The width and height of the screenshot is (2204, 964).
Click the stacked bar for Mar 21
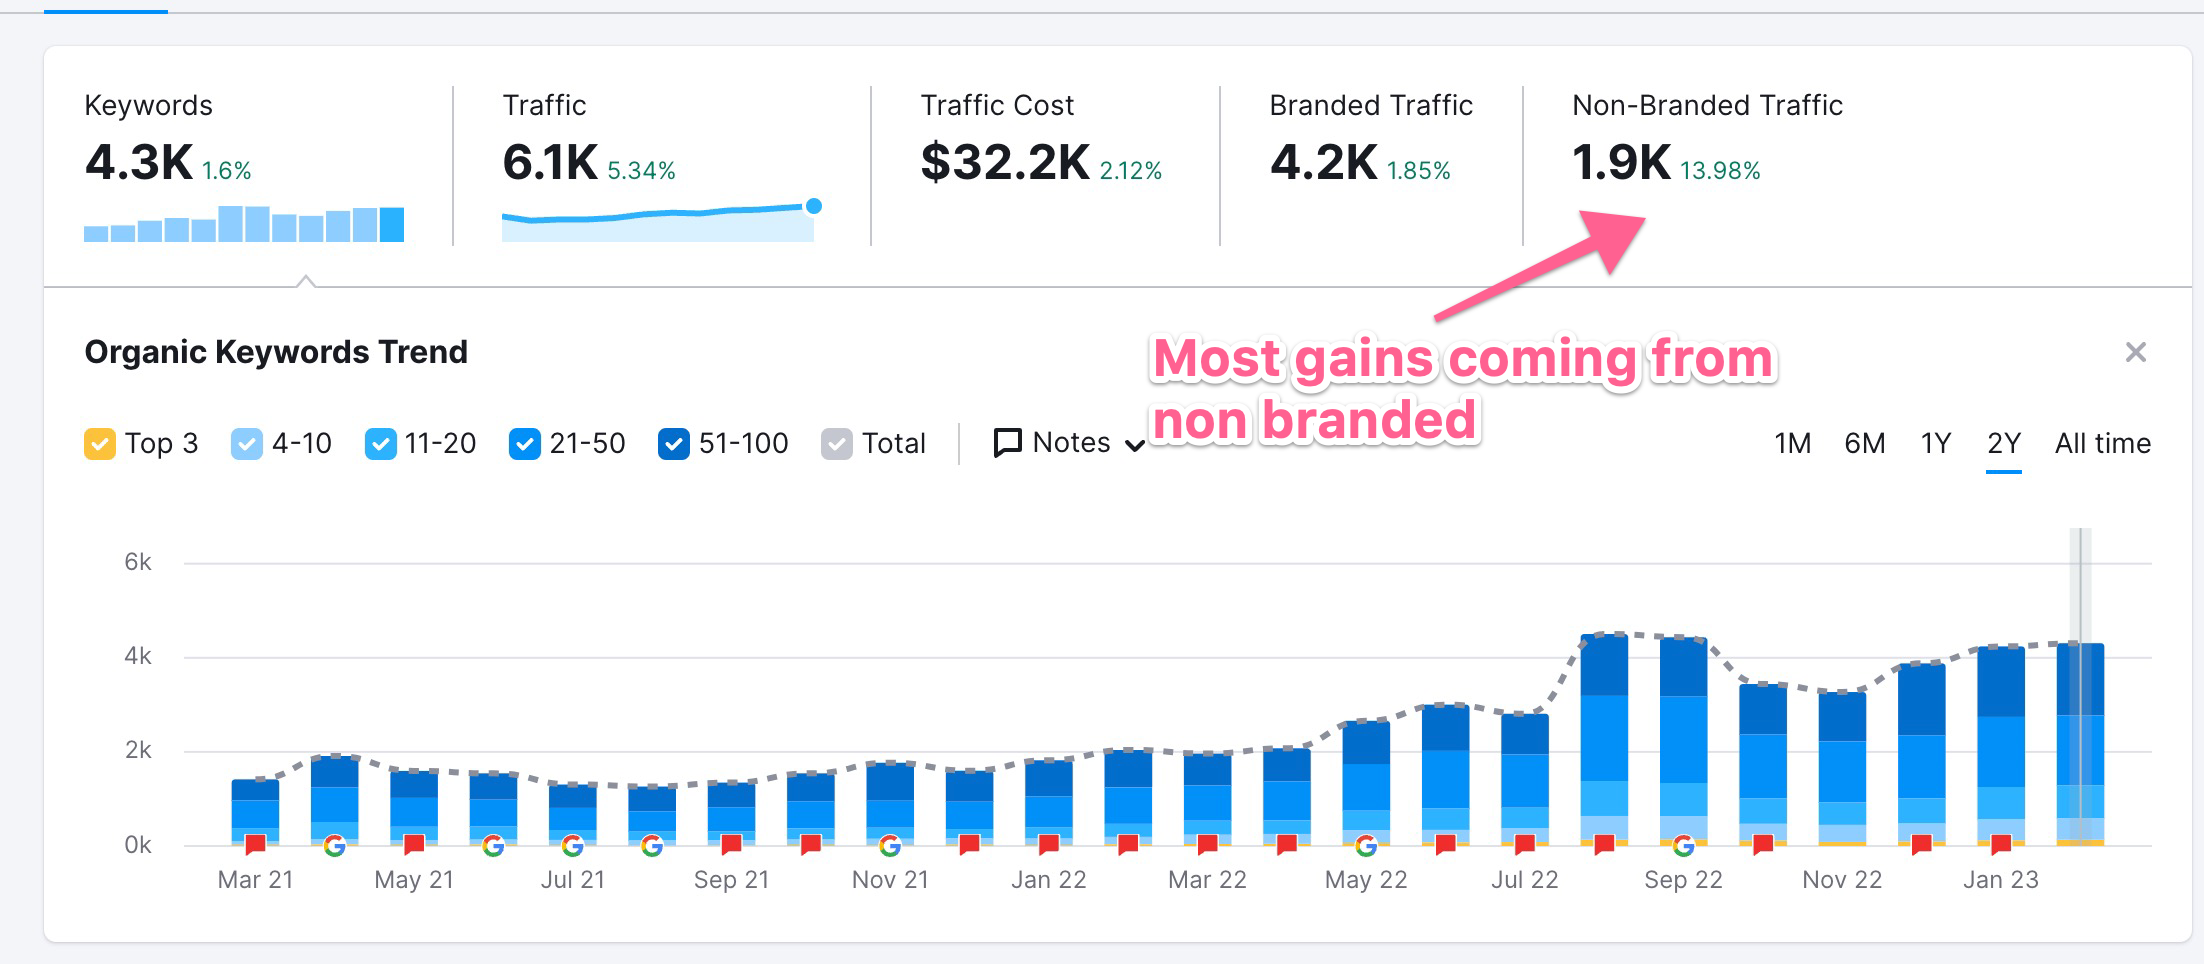[x=255, y=812]
